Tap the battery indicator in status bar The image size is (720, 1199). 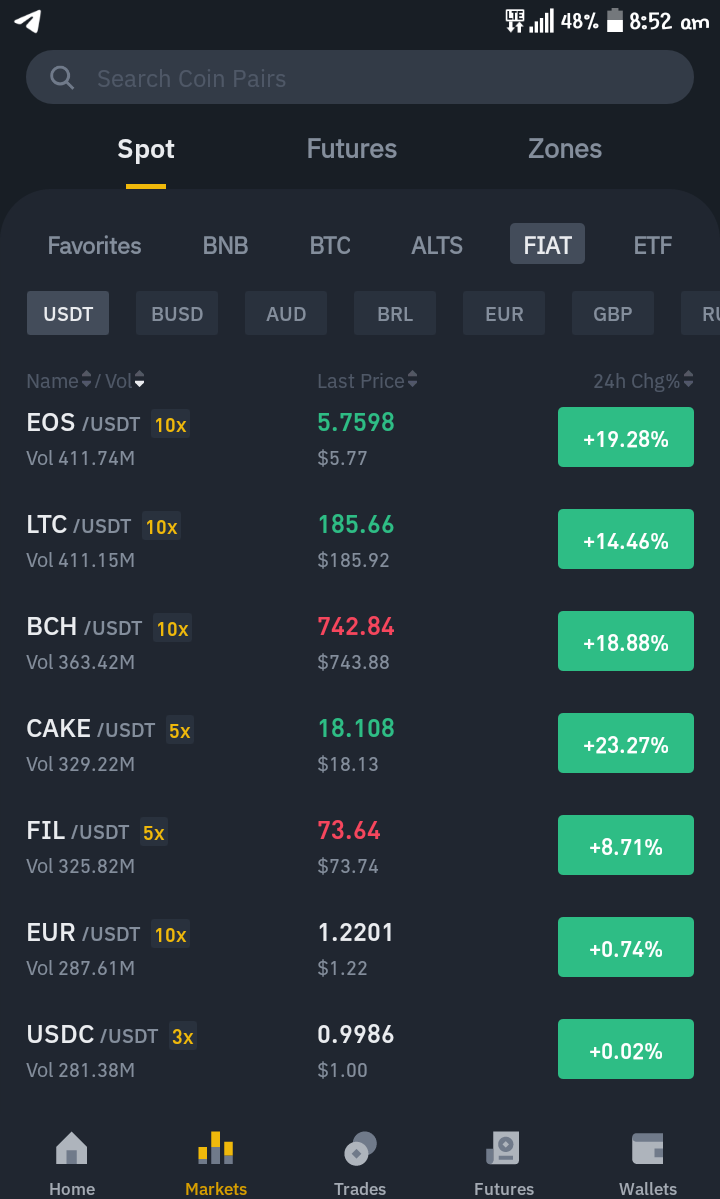pos(615,21)
